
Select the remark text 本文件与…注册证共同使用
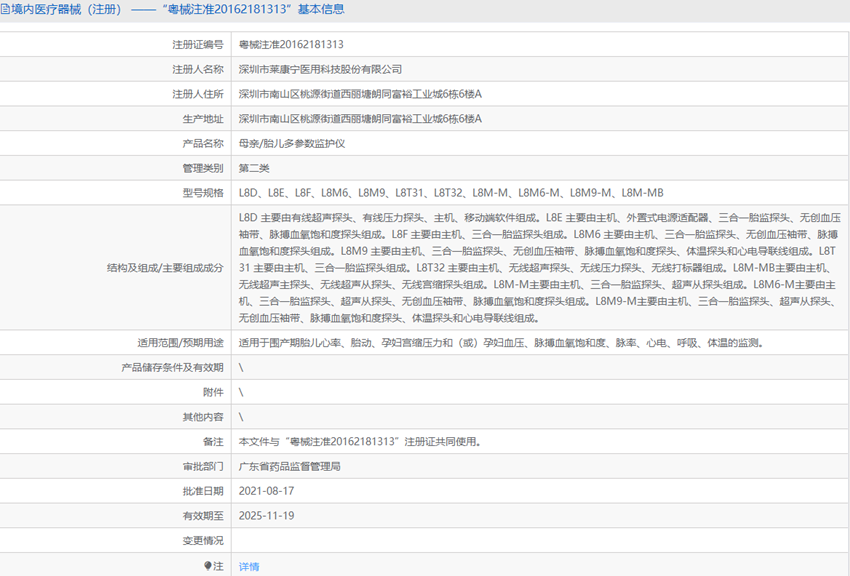tap(360, 442)
